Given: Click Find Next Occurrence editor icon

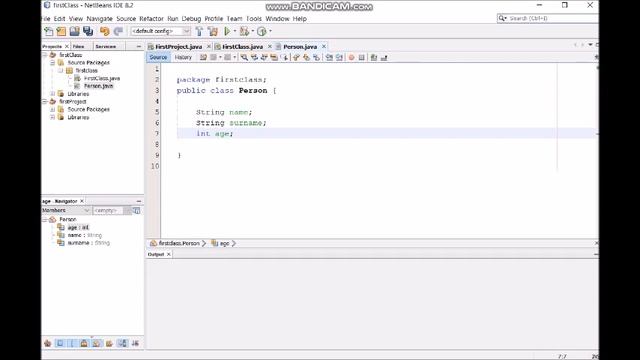Looking at the screenshot, I should pyautogui.click(x=264, y=58).
